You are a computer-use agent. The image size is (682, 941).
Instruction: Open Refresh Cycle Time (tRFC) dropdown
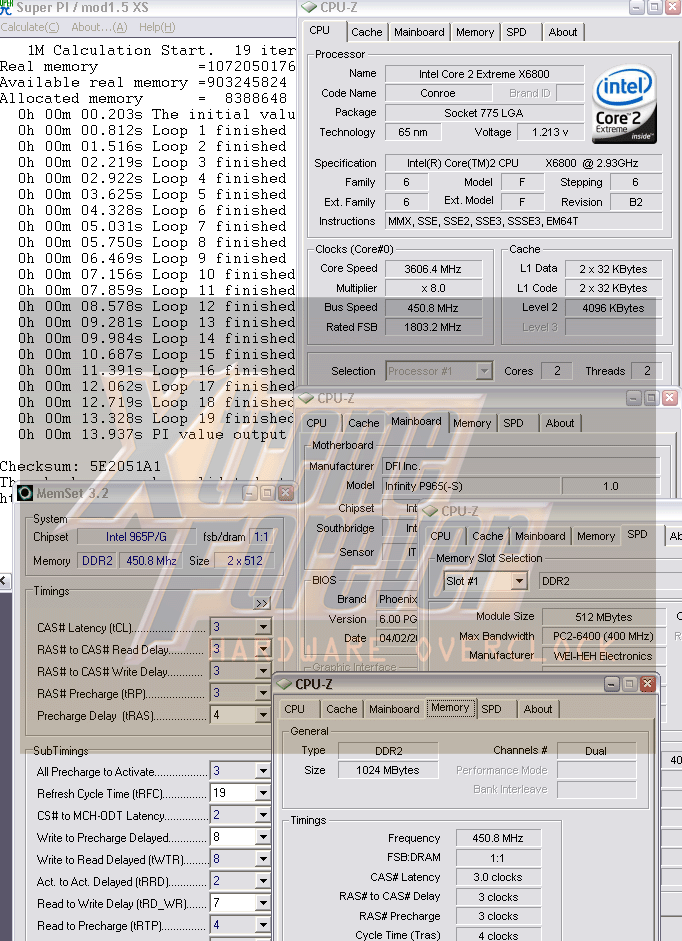pyautogui.click(x=263, y=793)
